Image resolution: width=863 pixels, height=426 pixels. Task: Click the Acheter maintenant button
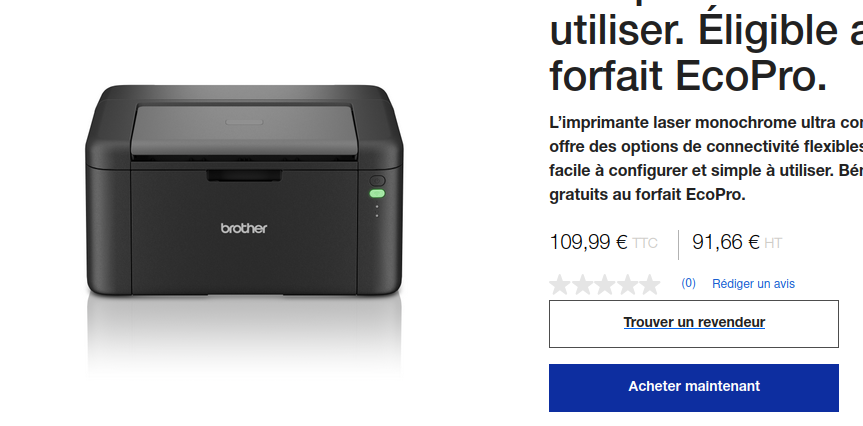[x=694, y=387]
